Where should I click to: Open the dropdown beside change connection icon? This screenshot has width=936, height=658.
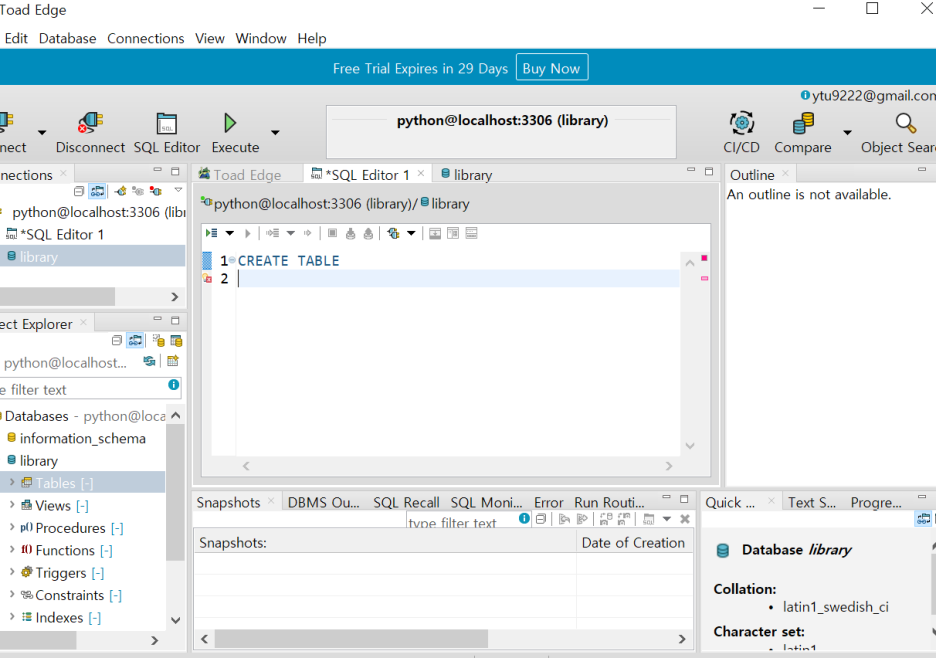coord(411,233)
